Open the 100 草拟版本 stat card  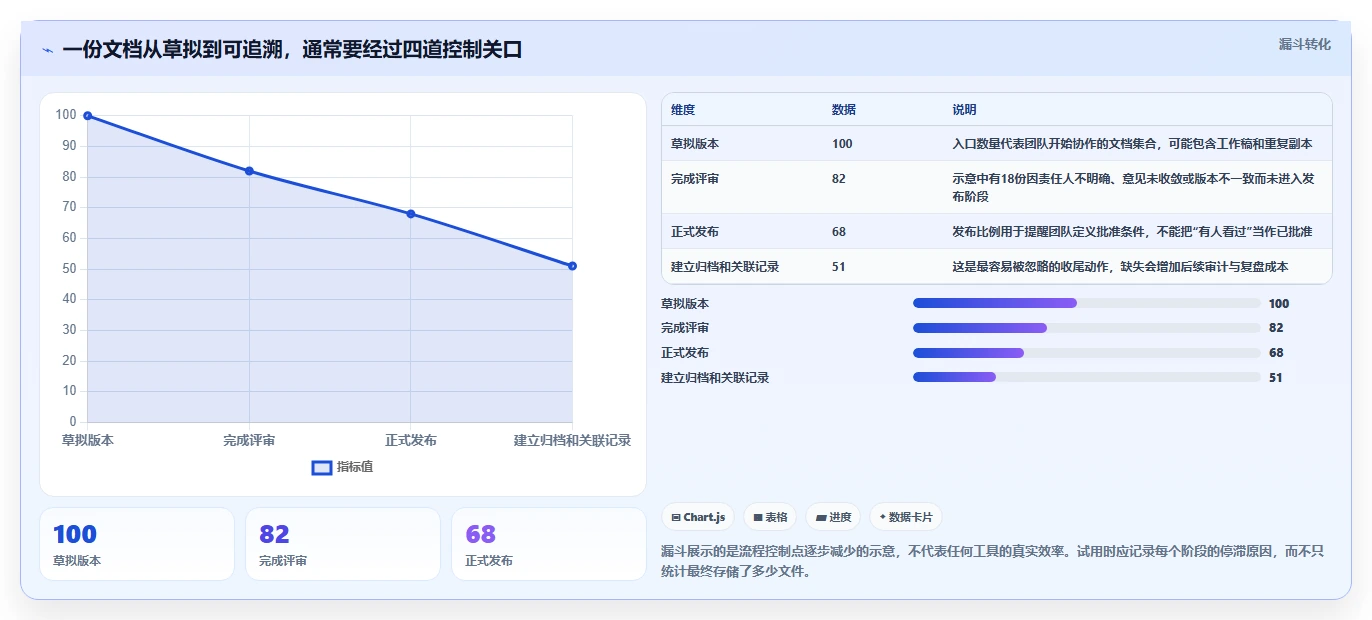(x=137, y=544)
